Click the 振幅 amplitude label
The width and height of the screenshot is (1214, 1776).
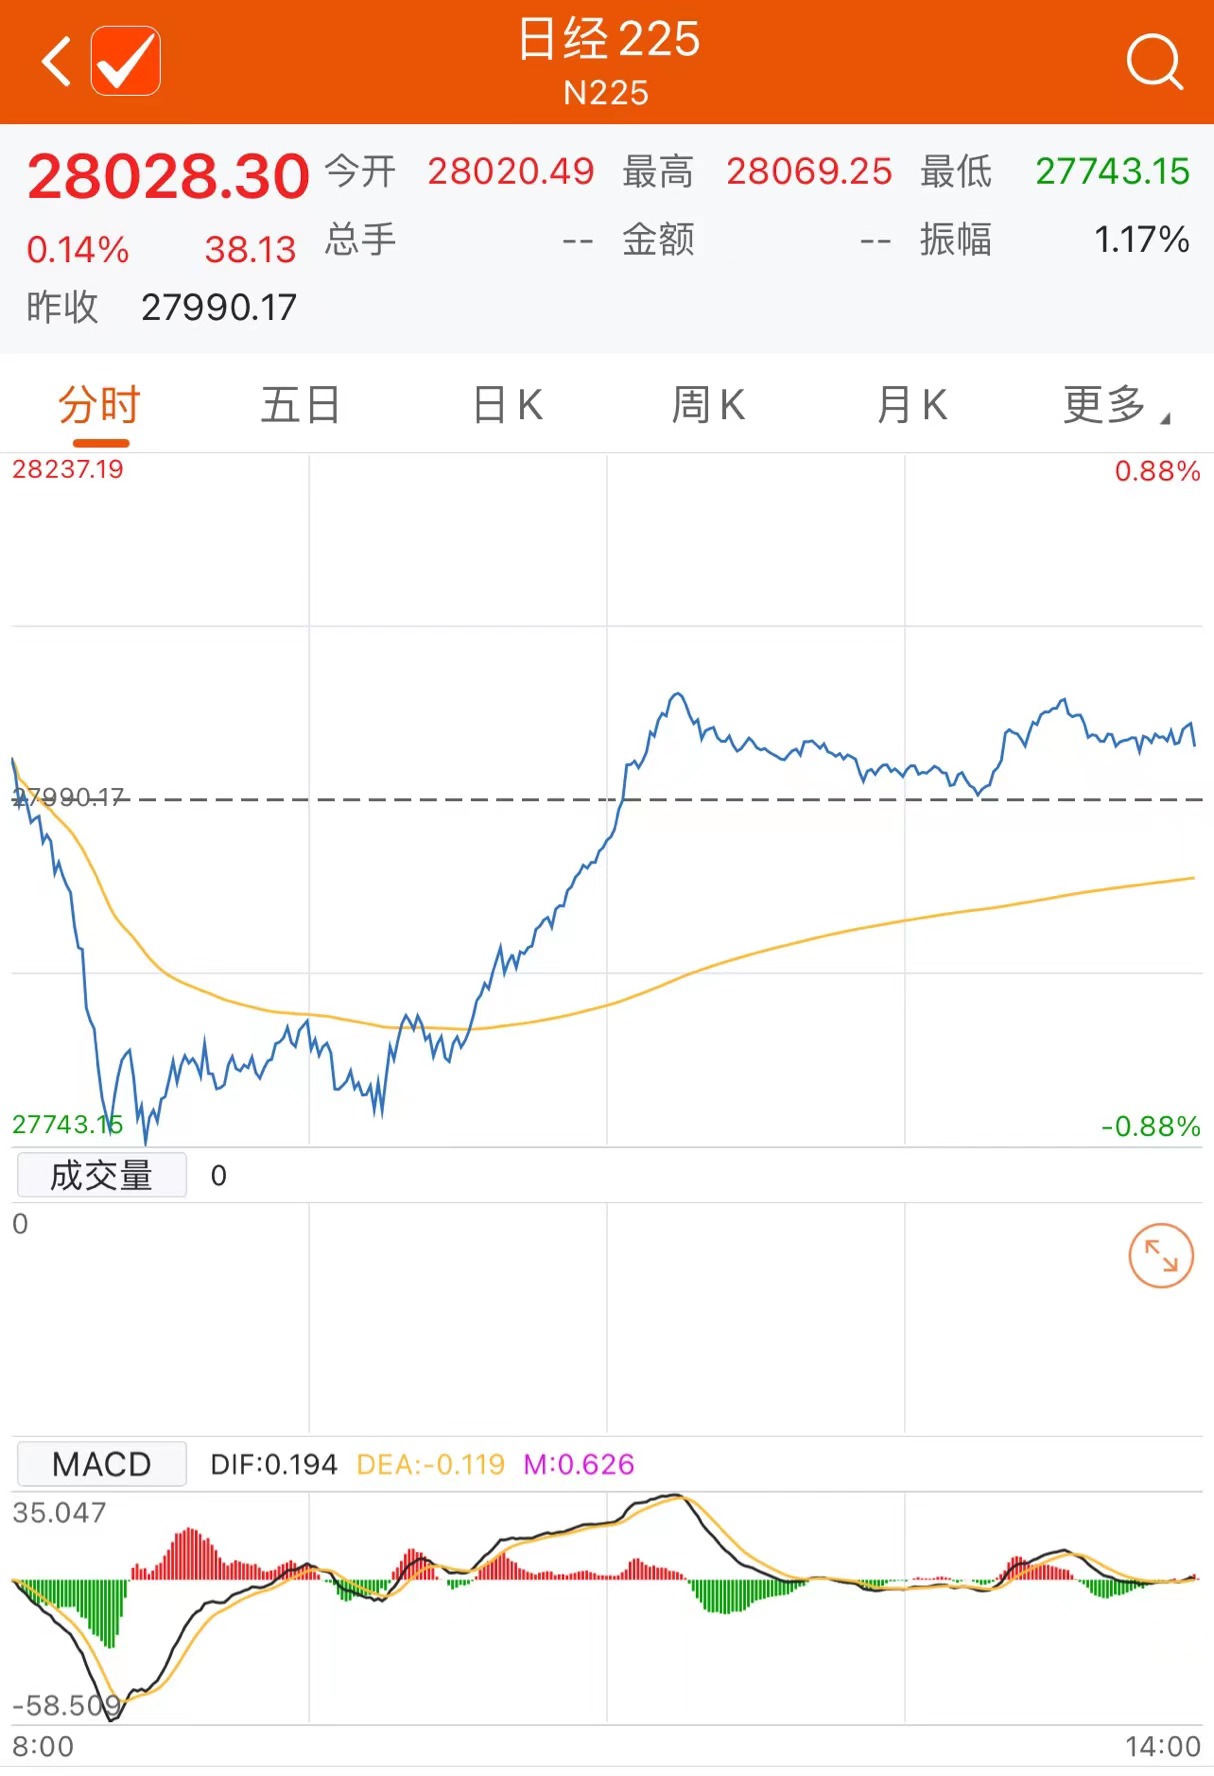pos(955,240)
